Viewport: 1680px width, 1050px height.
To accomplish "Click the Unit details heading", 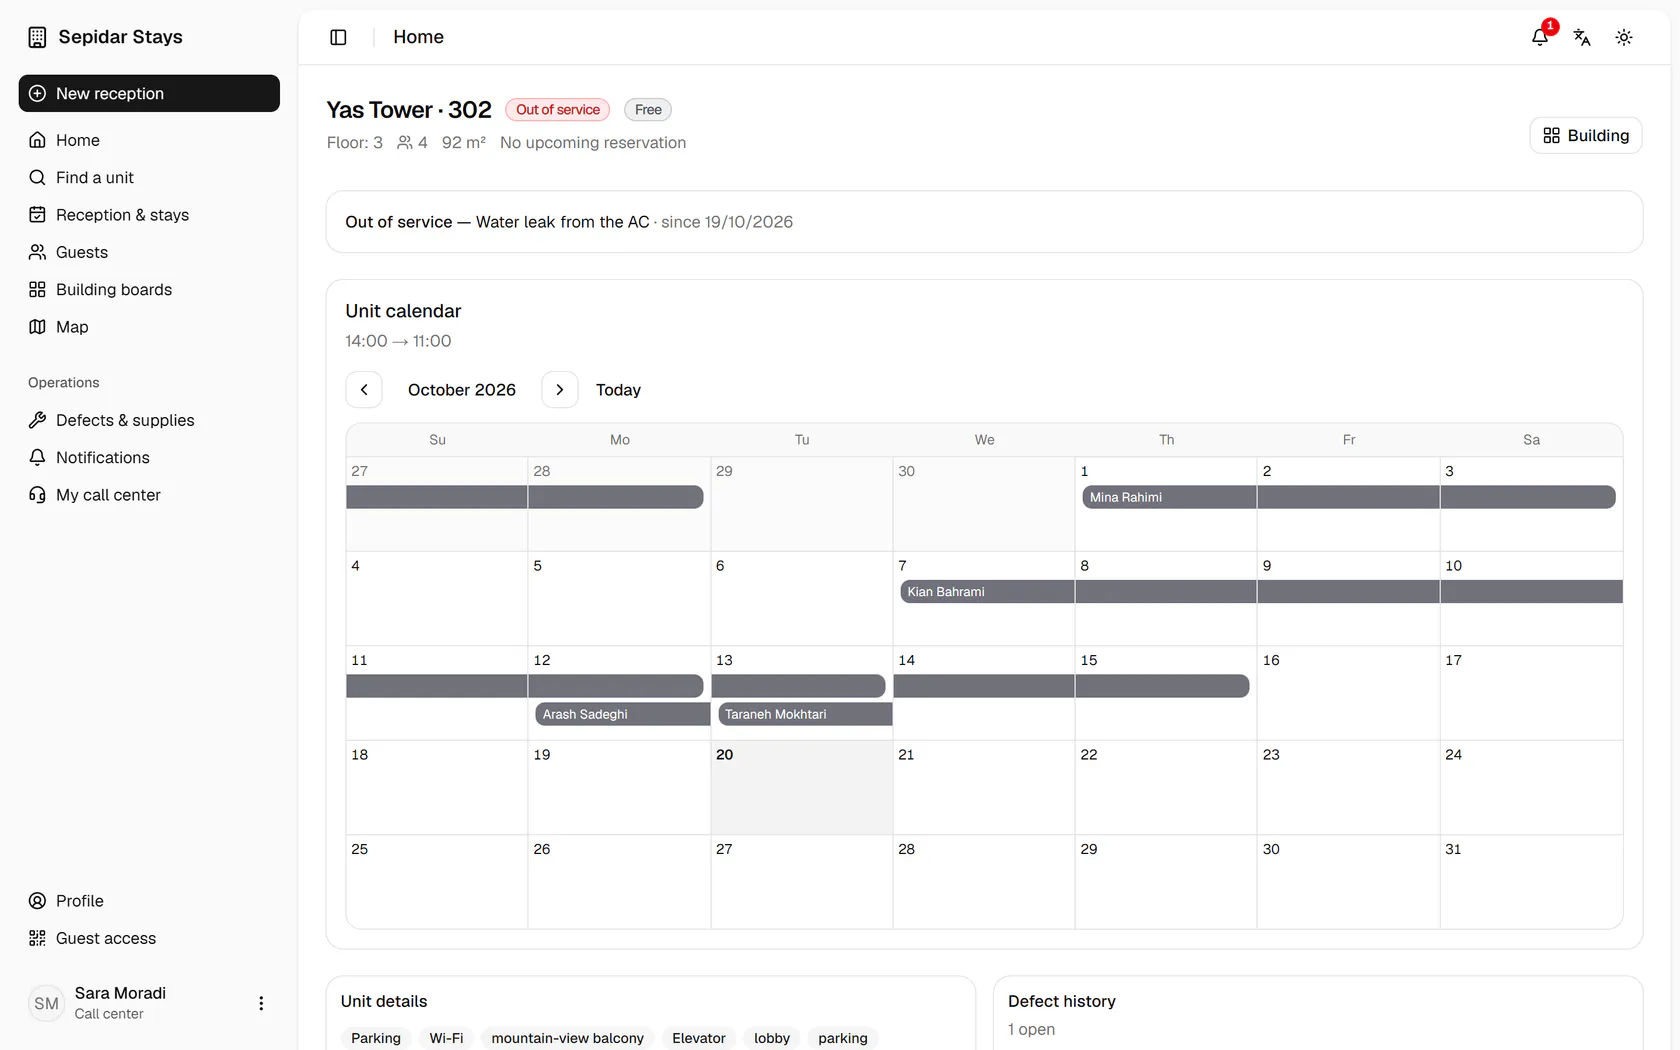I will [x=384, y=1001].
